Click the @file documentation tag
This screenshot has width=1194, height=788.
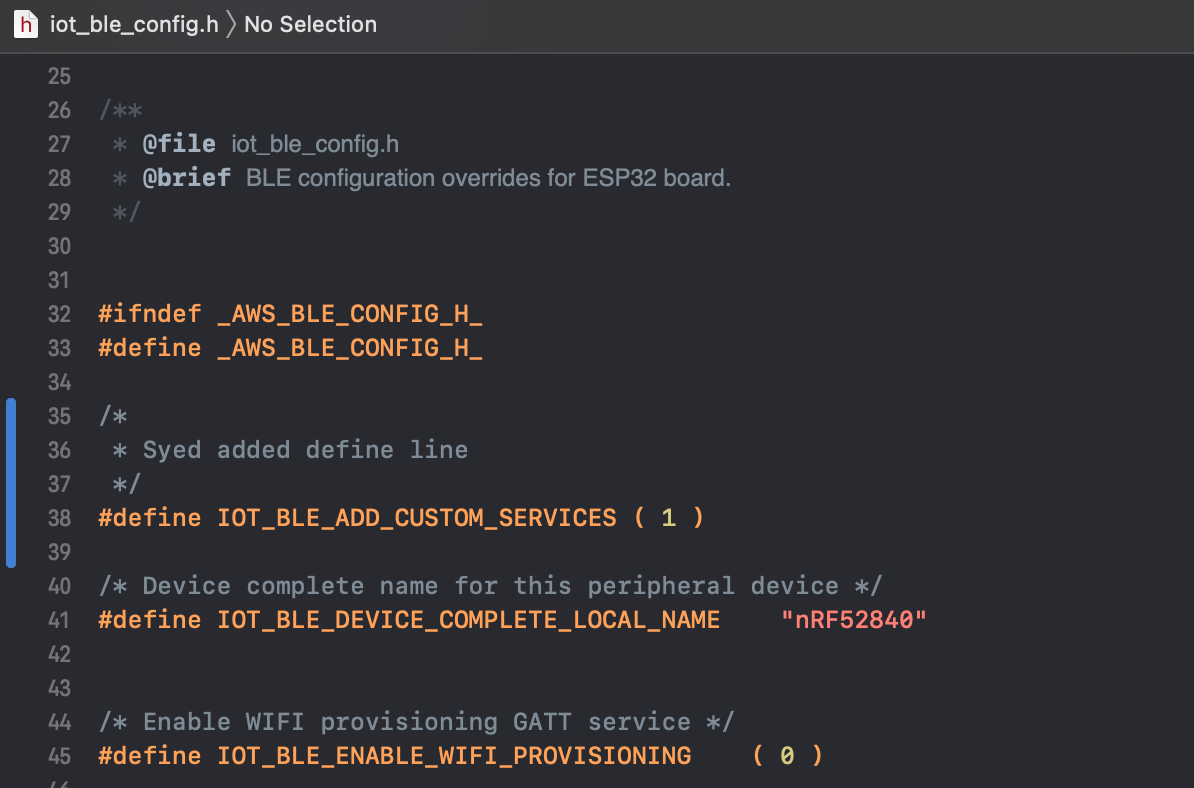180,143
